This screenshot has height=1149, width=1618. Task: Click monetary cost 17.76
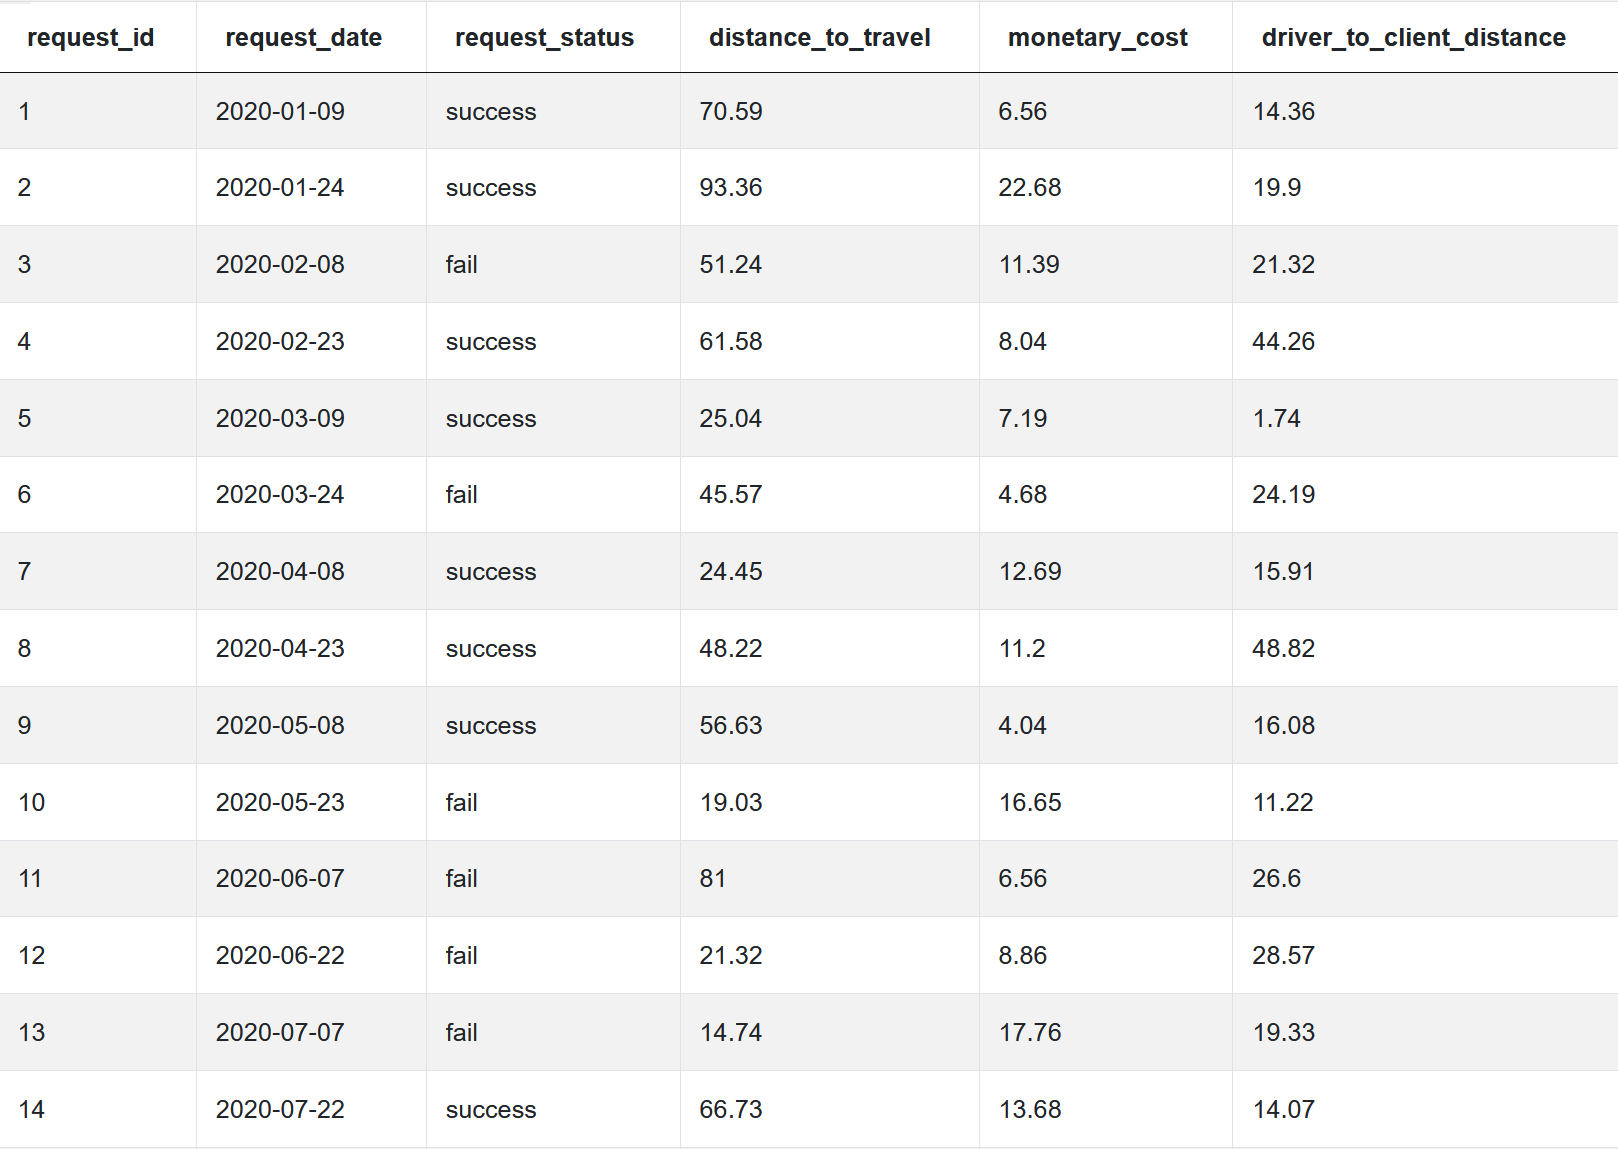click(1030, 1032)
